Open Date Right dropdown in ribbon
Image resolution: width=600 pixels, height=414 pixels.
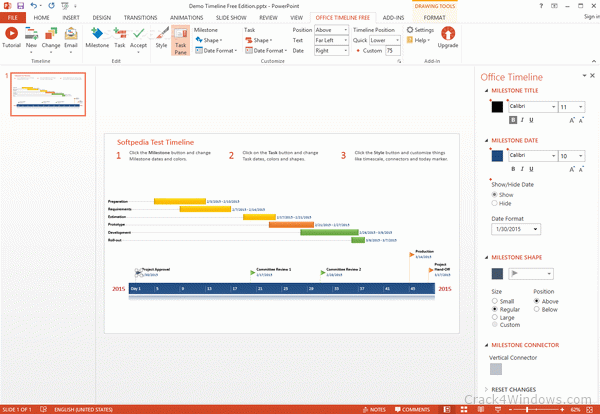coord(331,51)
